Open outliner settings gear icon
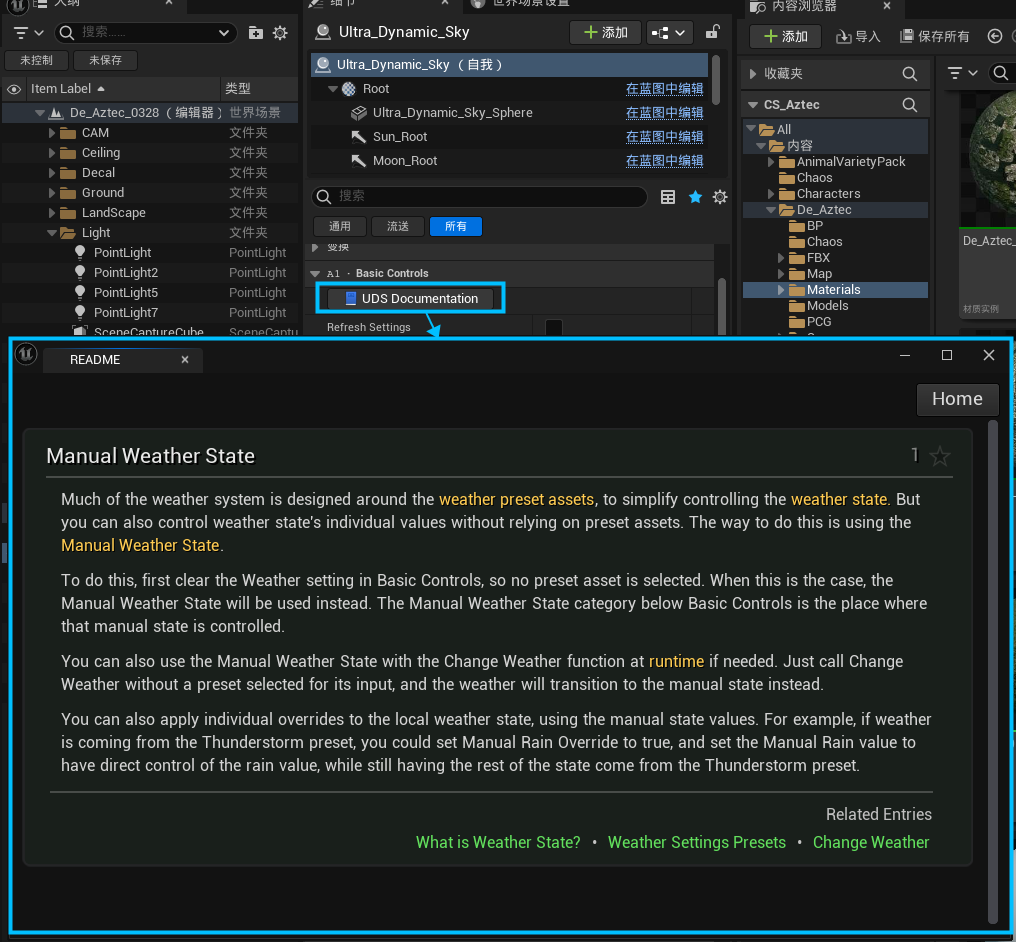 pyautogui.click(x=280, y=32)
